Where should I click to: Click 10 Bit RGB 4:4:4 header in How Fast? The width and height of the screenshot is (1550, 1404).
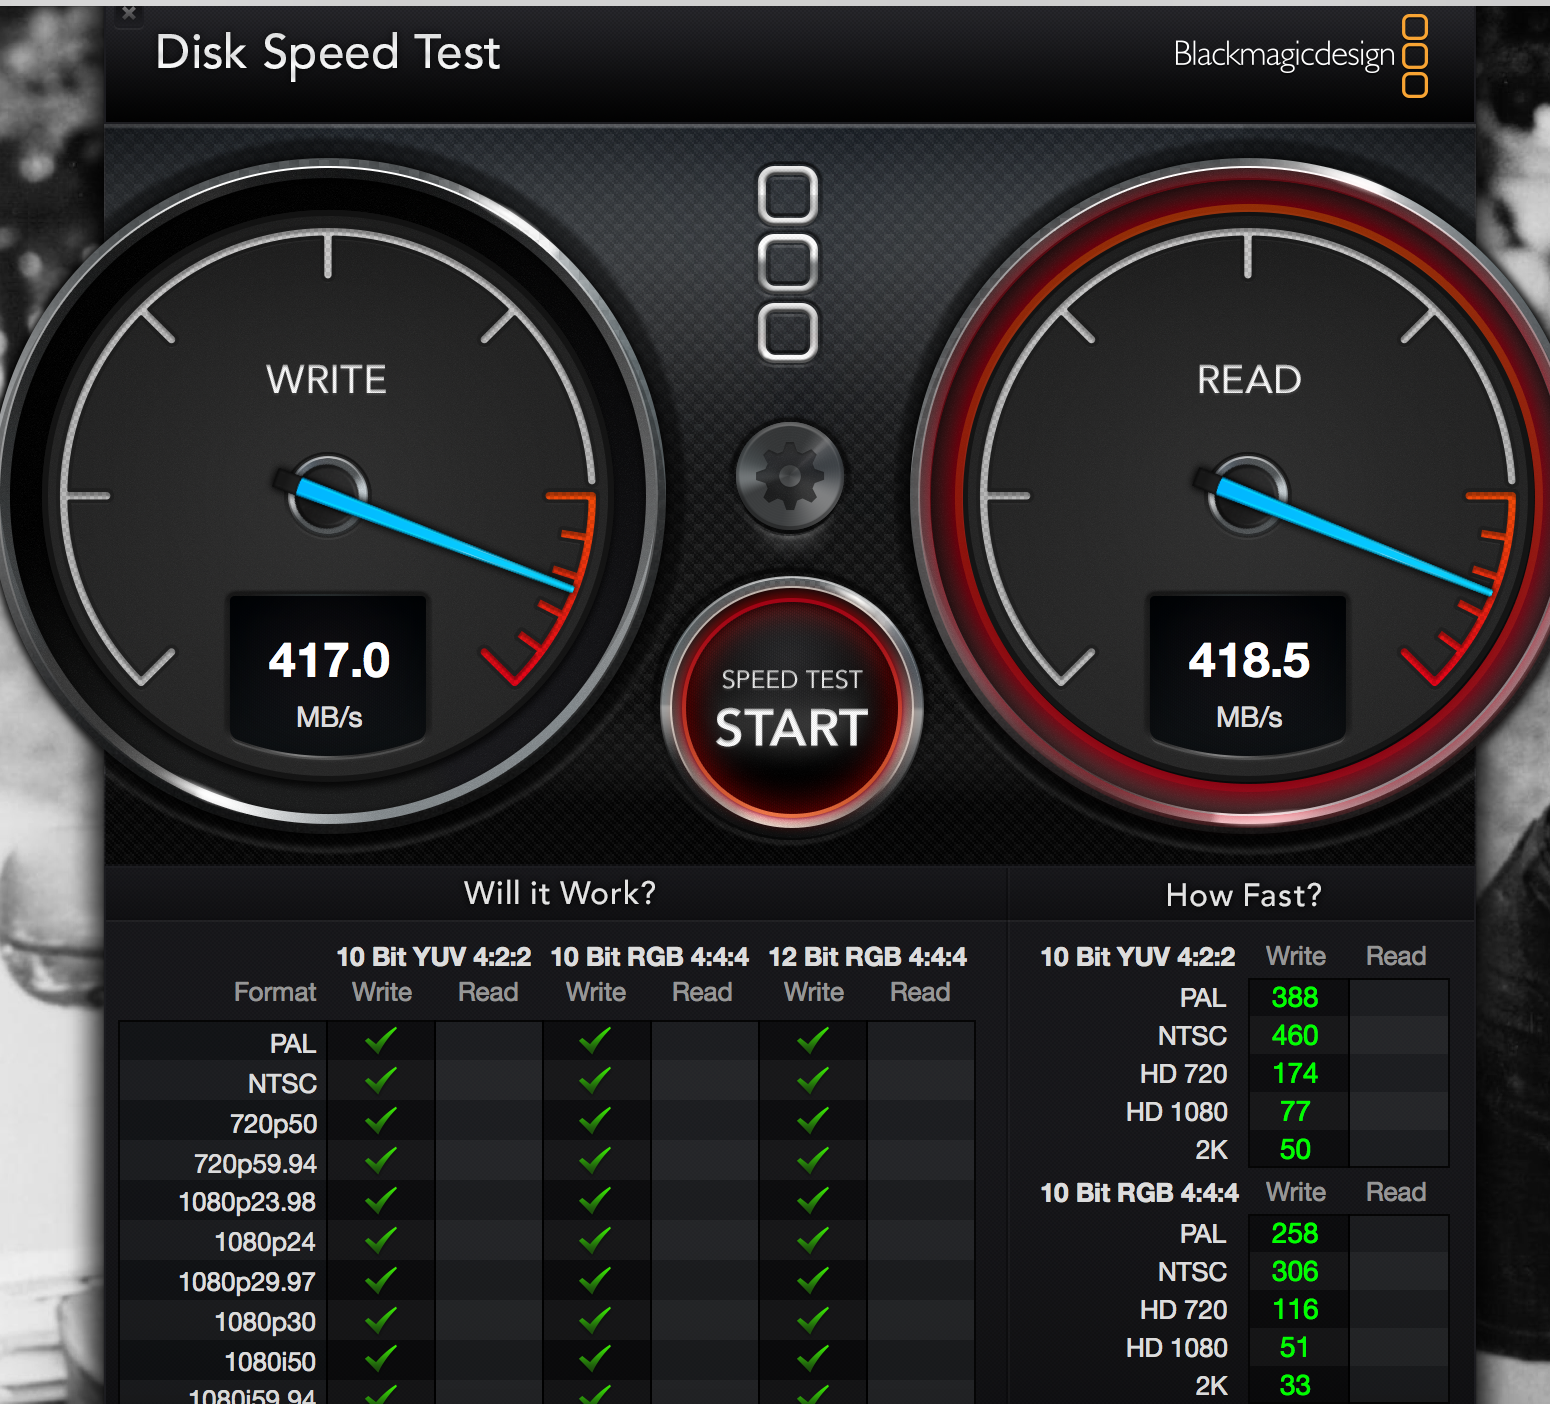tap(1140, 1193)
